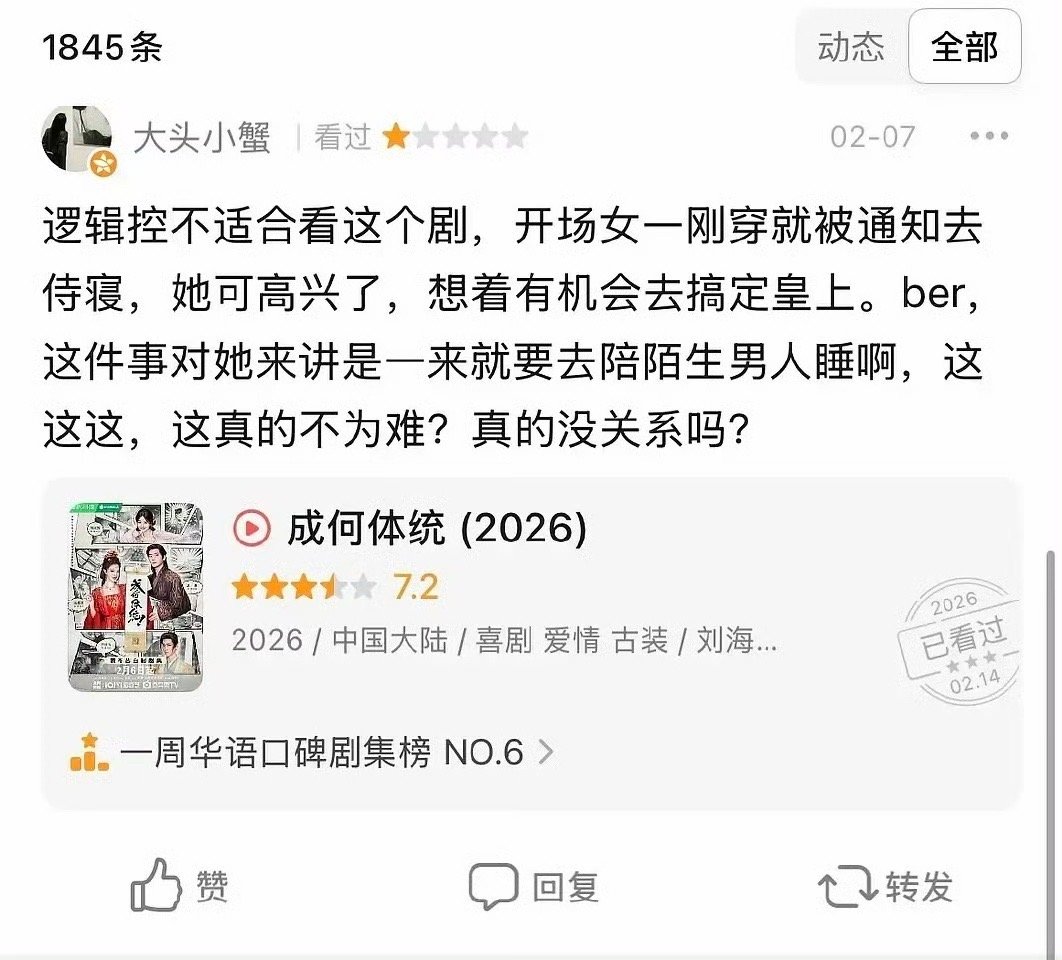Viewport: 1062px width, 960px height.
Task: Tap the user's profile avatar
Action: point(78,140)
